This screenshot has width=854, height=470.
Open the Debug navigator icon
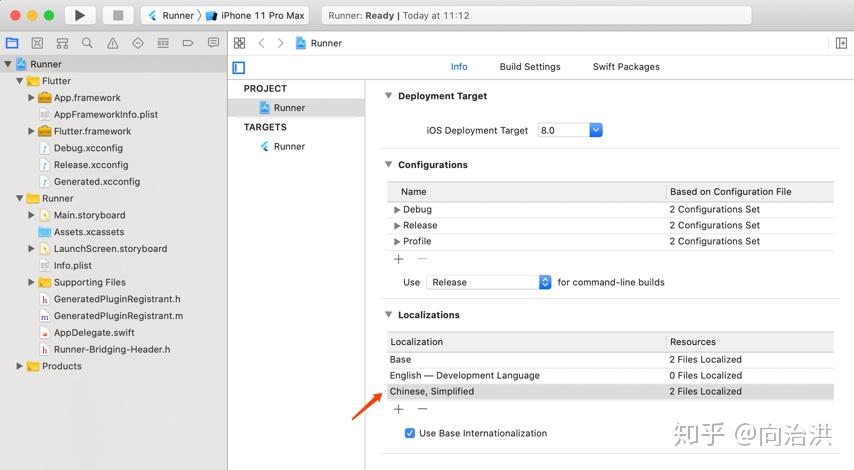coord(163,43)
